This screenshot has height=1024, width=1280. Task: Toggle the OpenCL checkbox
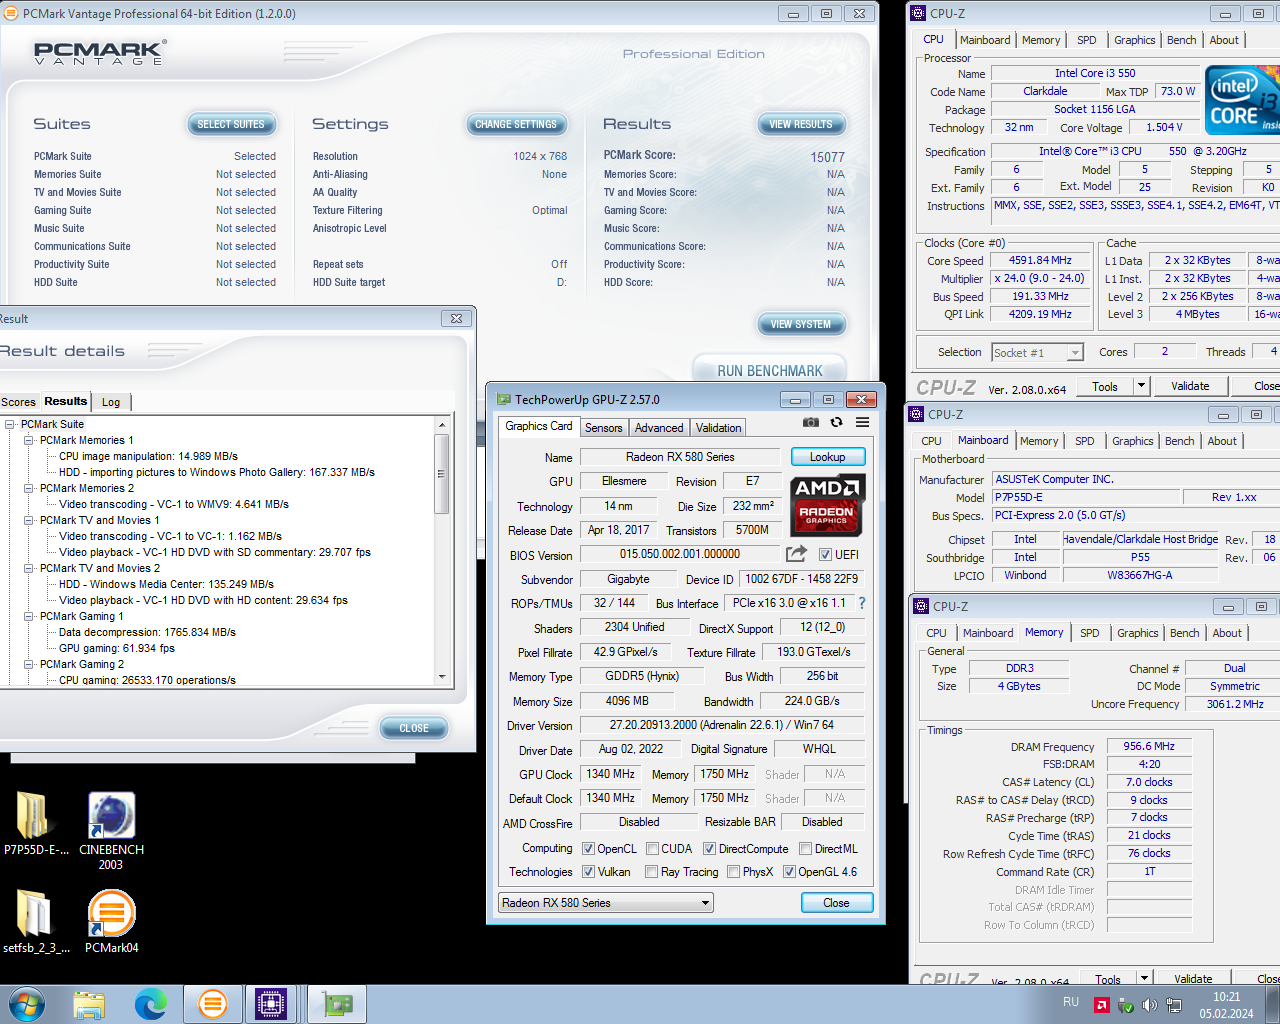point(588,849)
